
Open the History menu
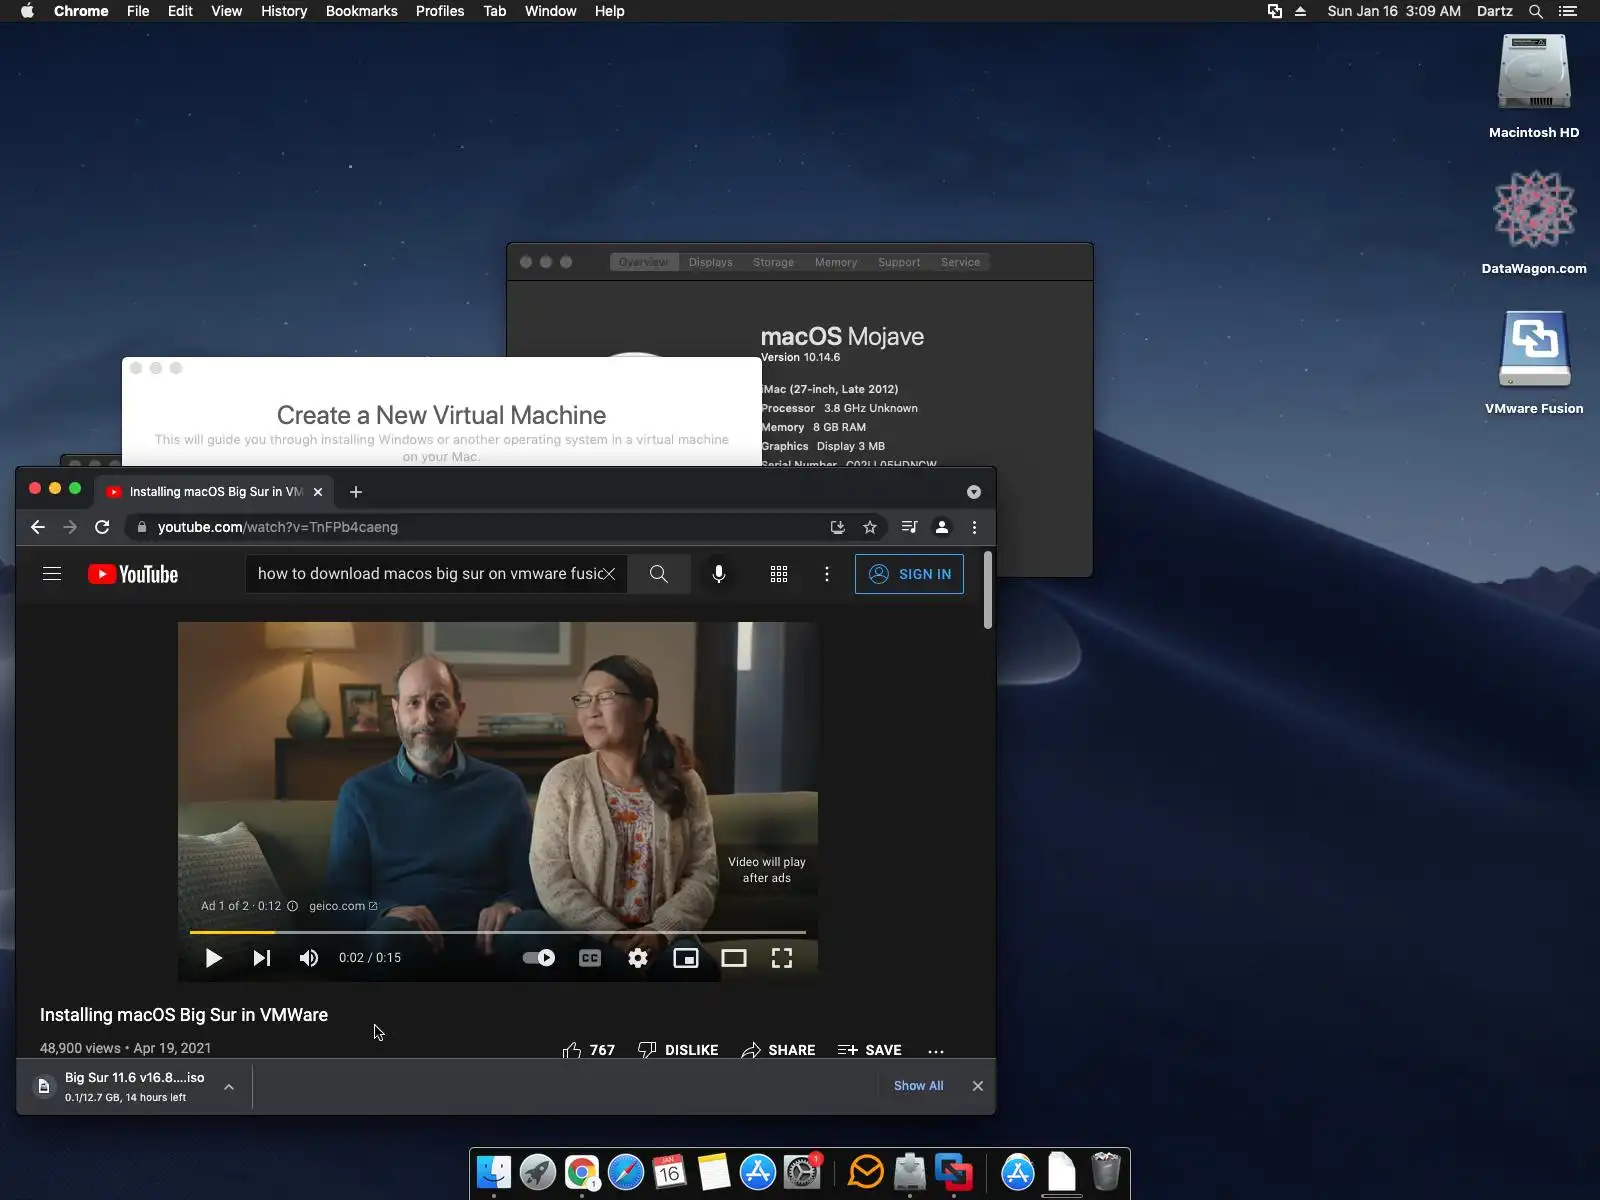click(284, 11)
